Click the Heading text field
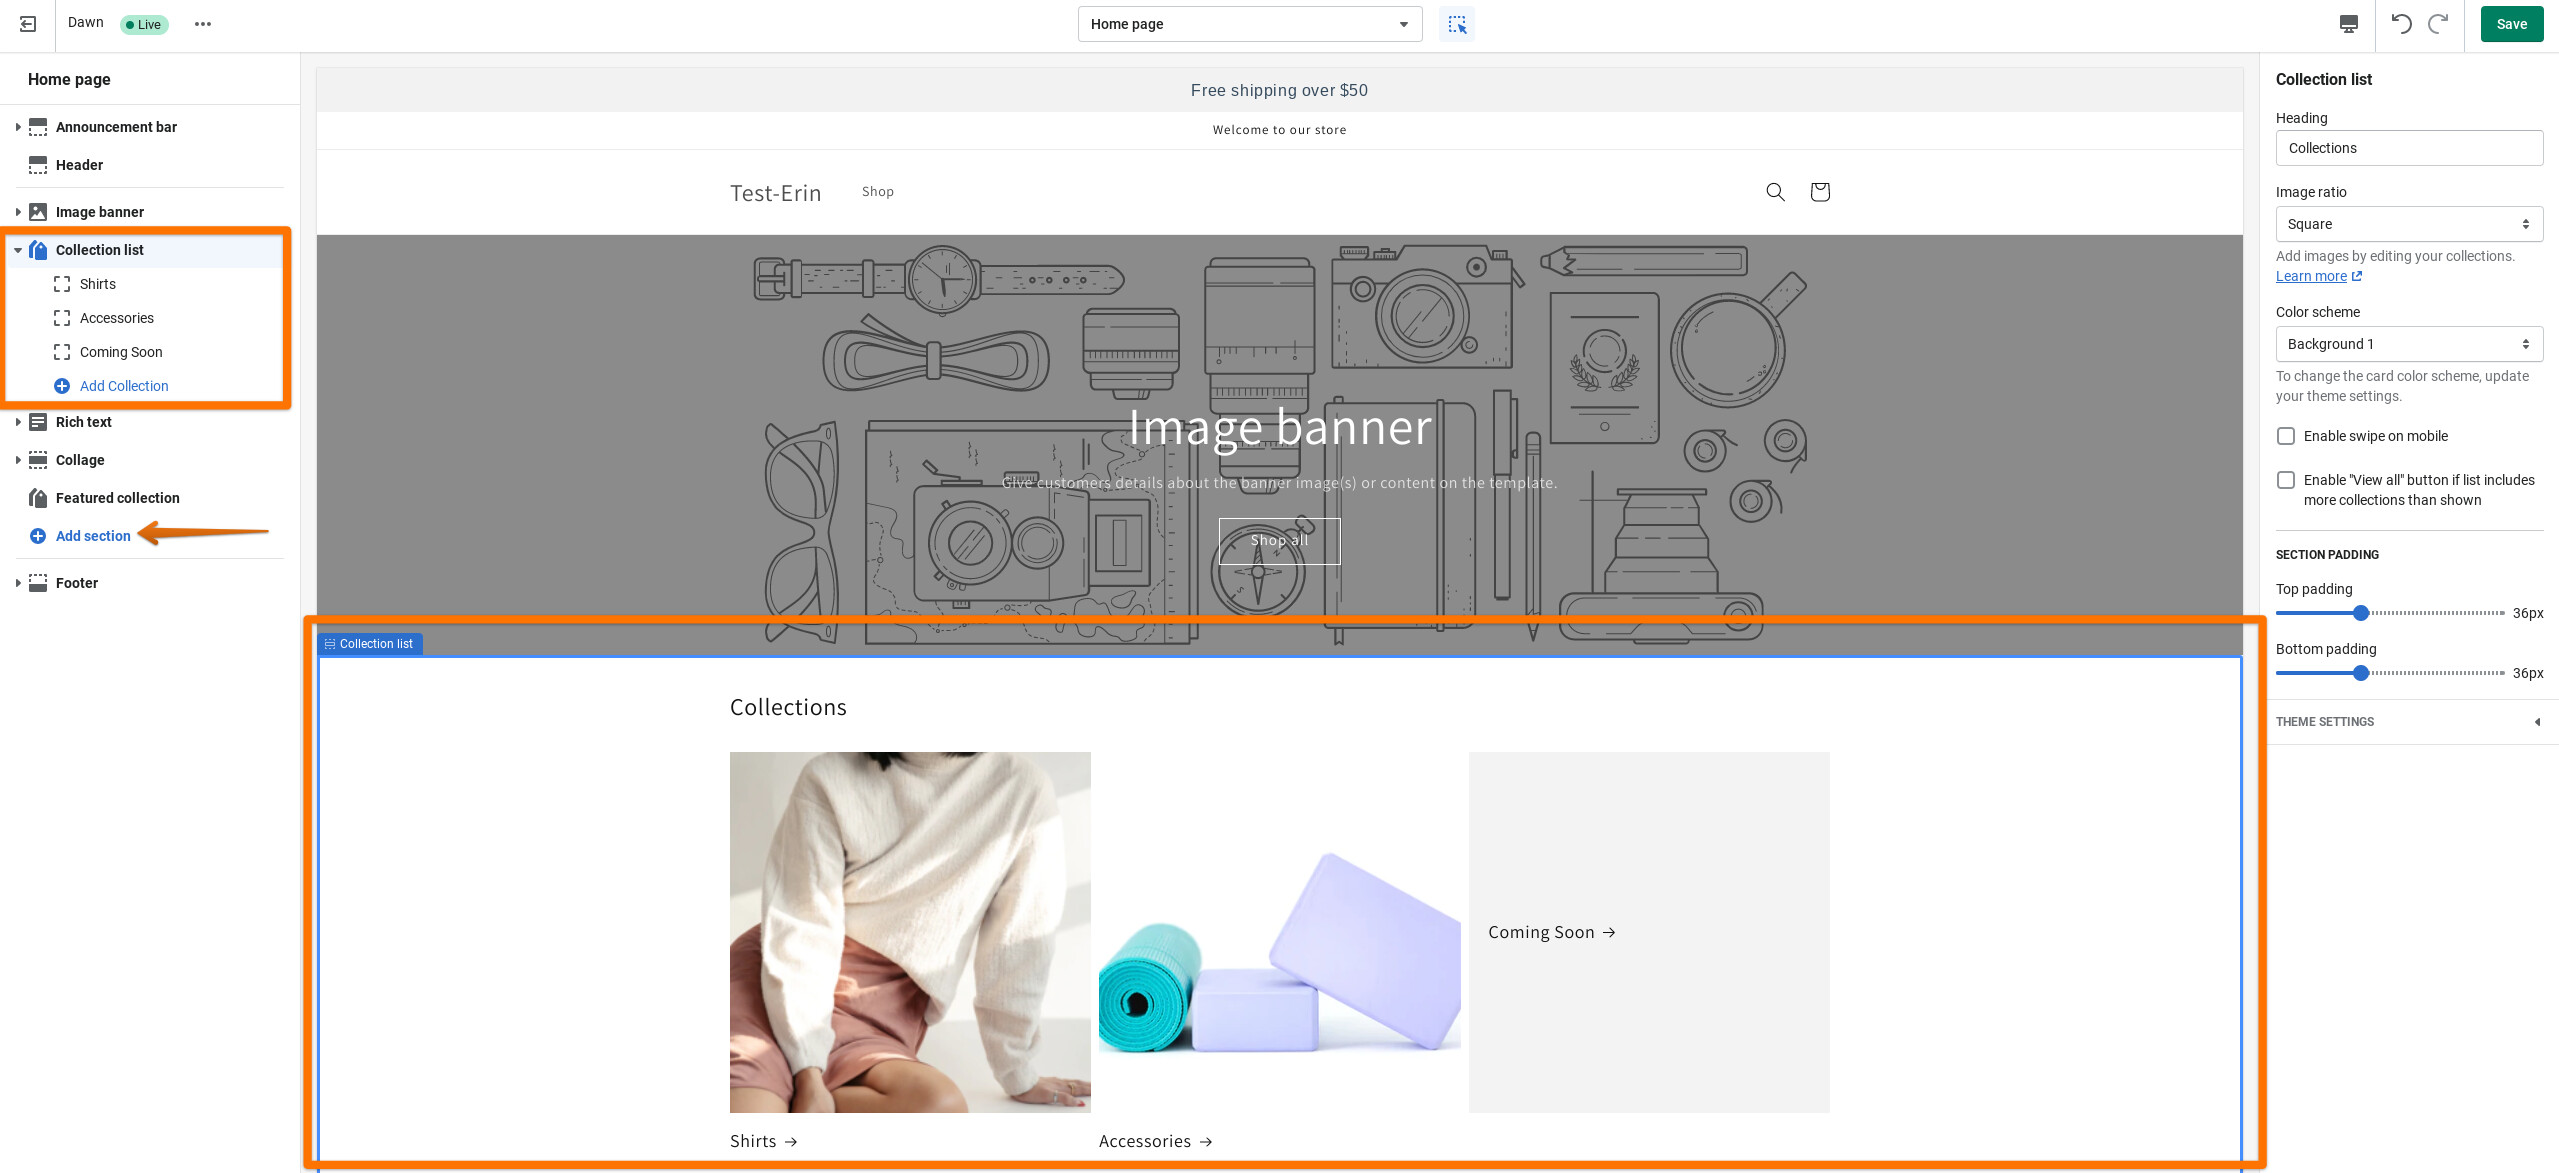The height and width of the screenshot is (1173, 2559). [2408, 148]
